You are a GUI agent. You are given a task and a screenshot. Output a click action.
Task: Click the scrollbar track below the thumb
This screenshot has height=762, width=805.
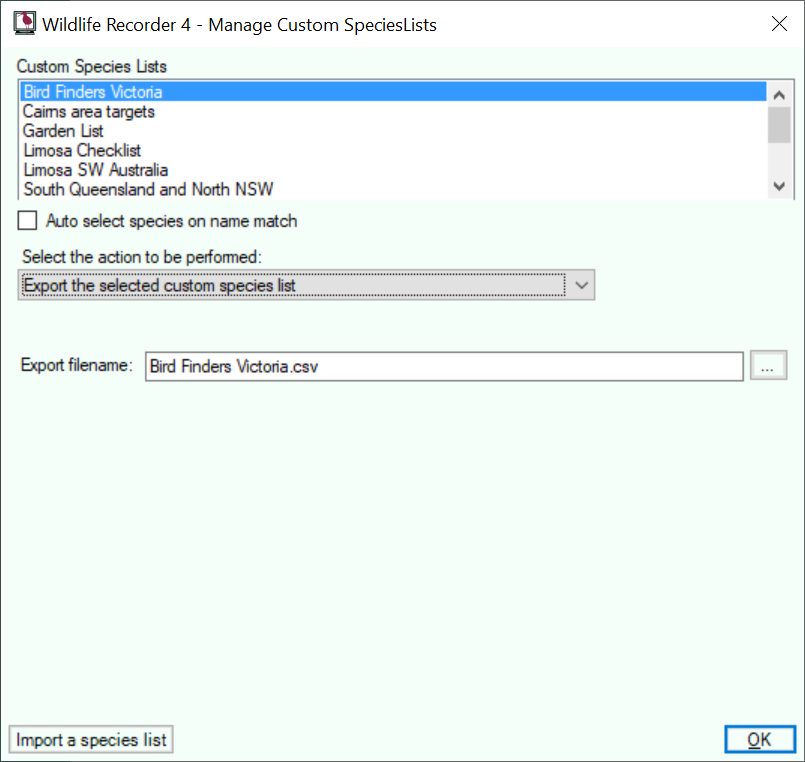click(779, 159)
